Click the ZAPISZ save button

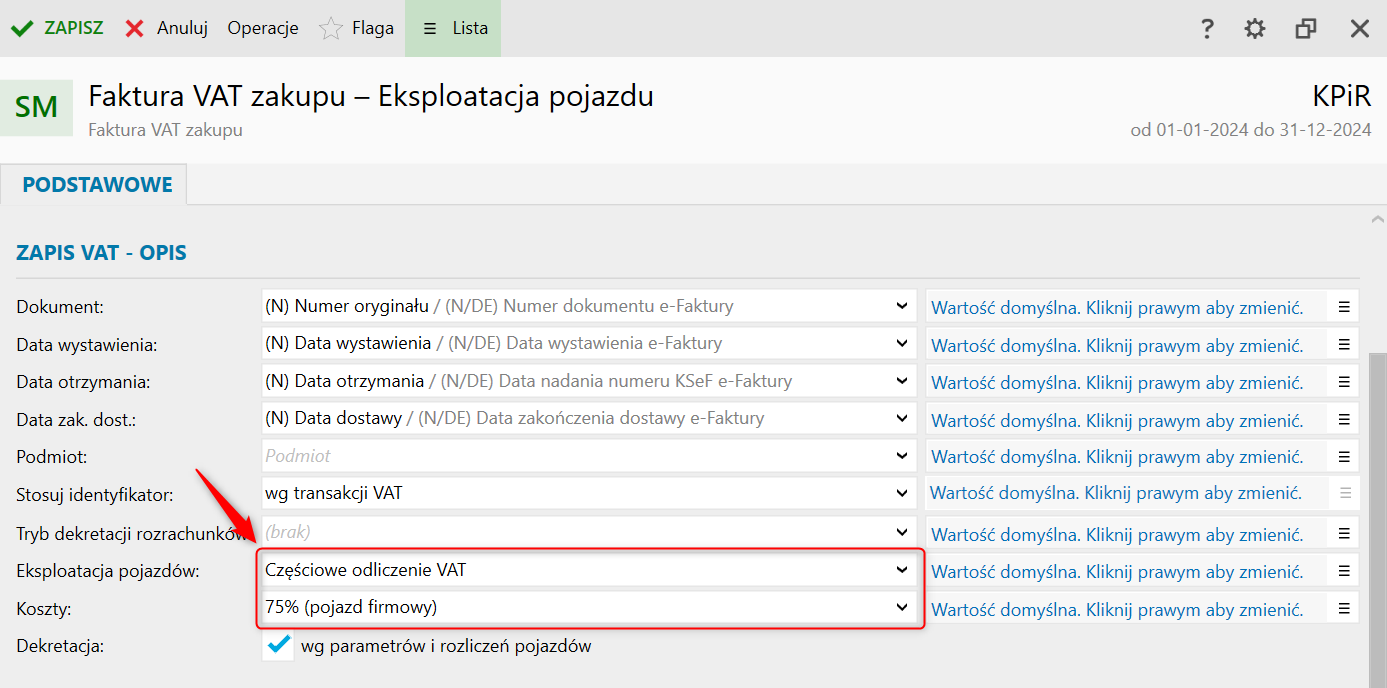pos(58,28)
